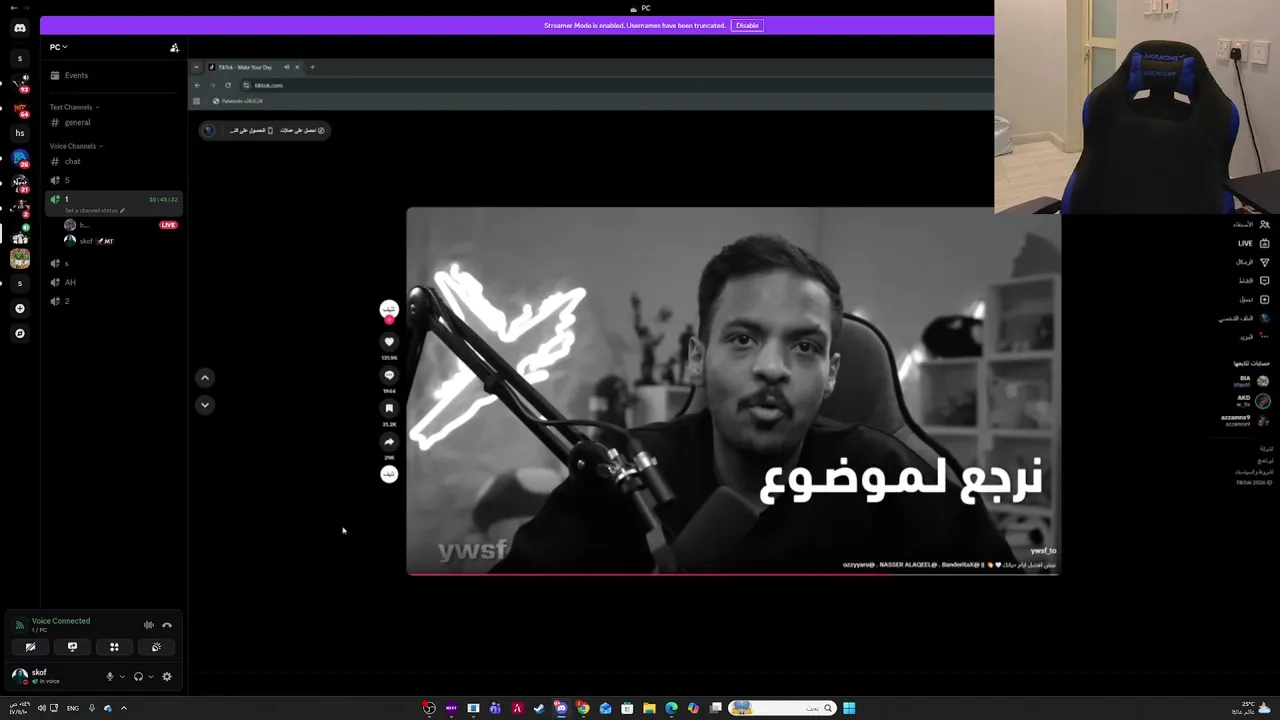Open server with 54 notification badge
This screenshot has width=1280, height=720.
pyautogui.click(x=19, y=108)
